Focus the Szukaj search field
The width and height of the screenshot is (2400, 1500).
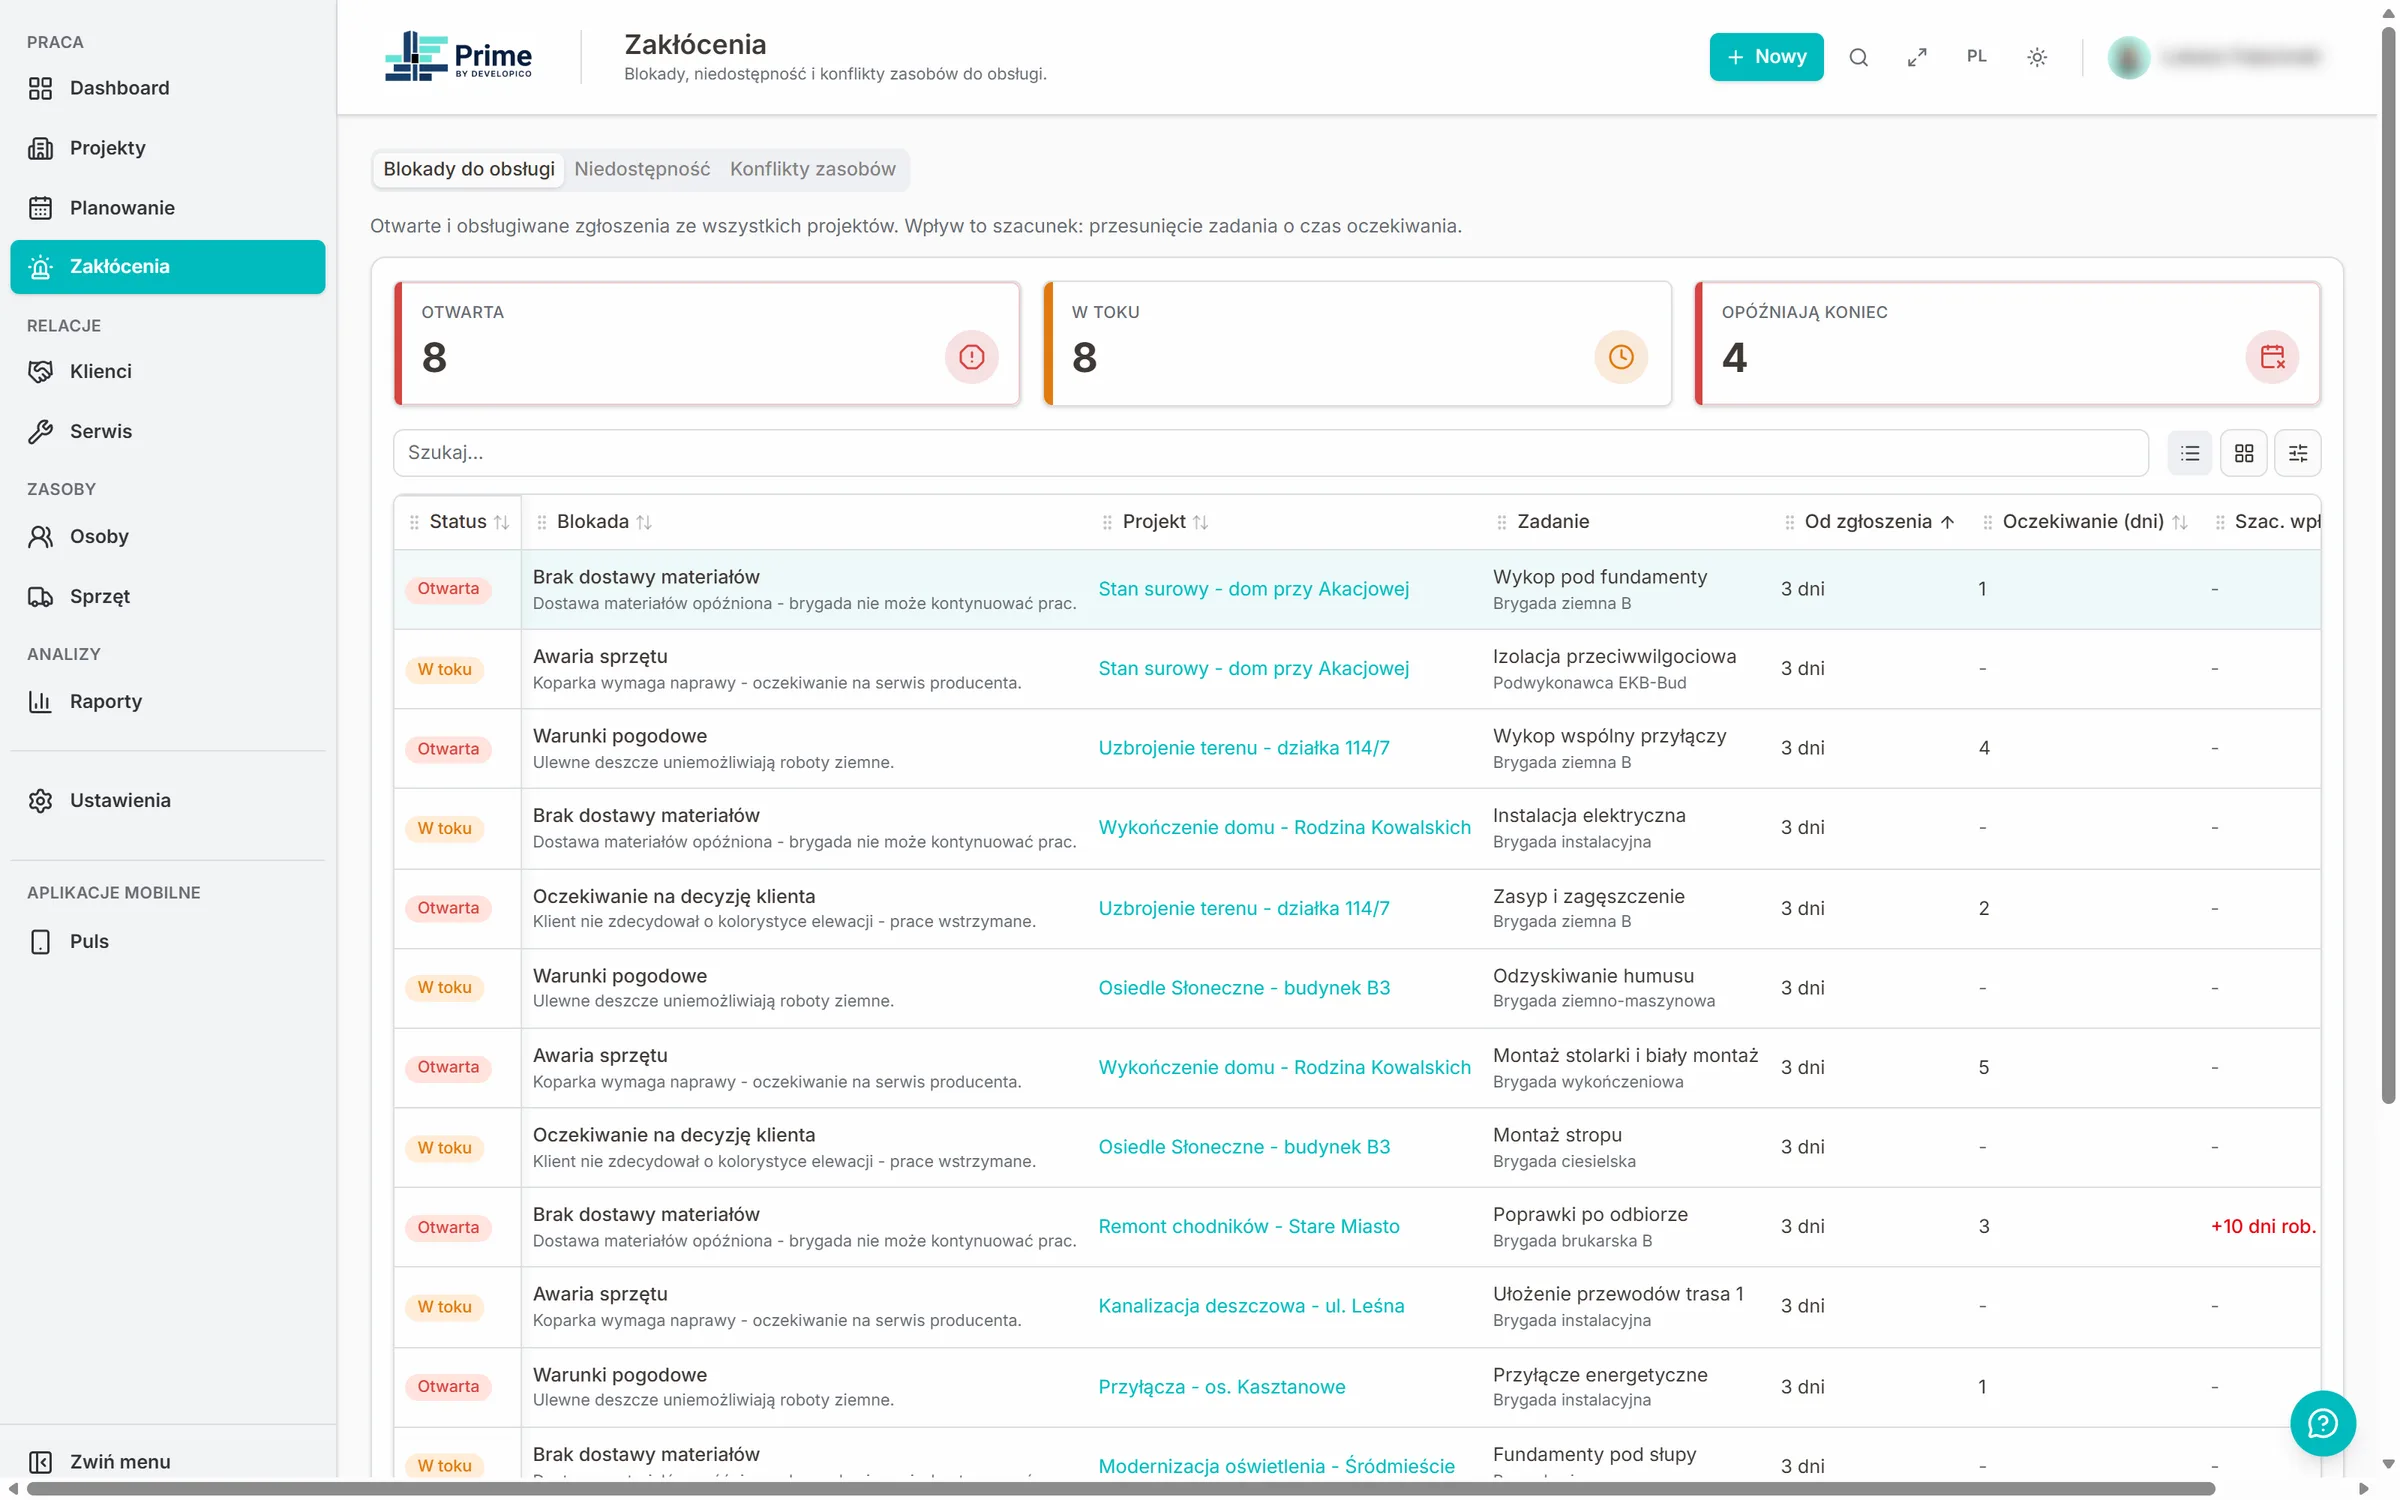point(1271,453)
